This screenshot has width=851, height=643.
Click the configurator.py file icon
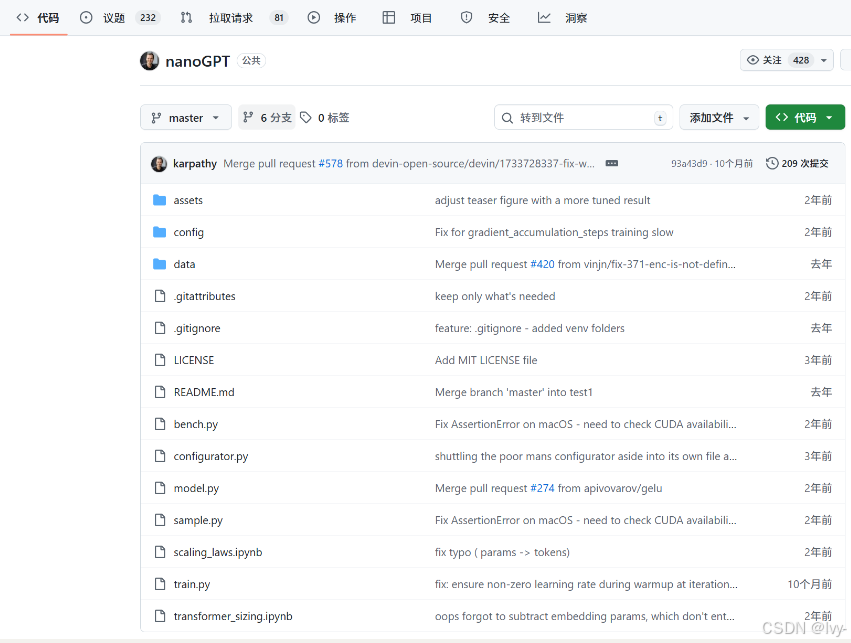click(x=160, y=456)
